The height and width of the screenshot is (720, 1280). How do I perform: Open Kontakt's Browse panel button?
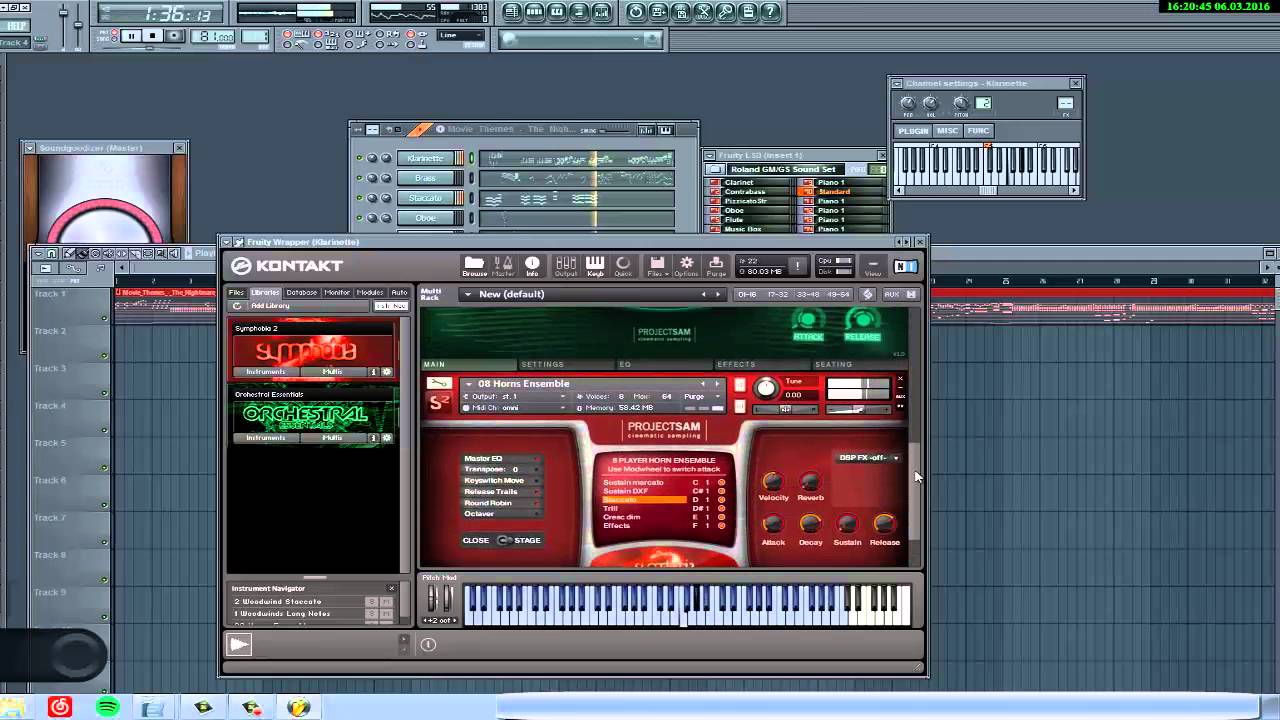coord(474,266)
